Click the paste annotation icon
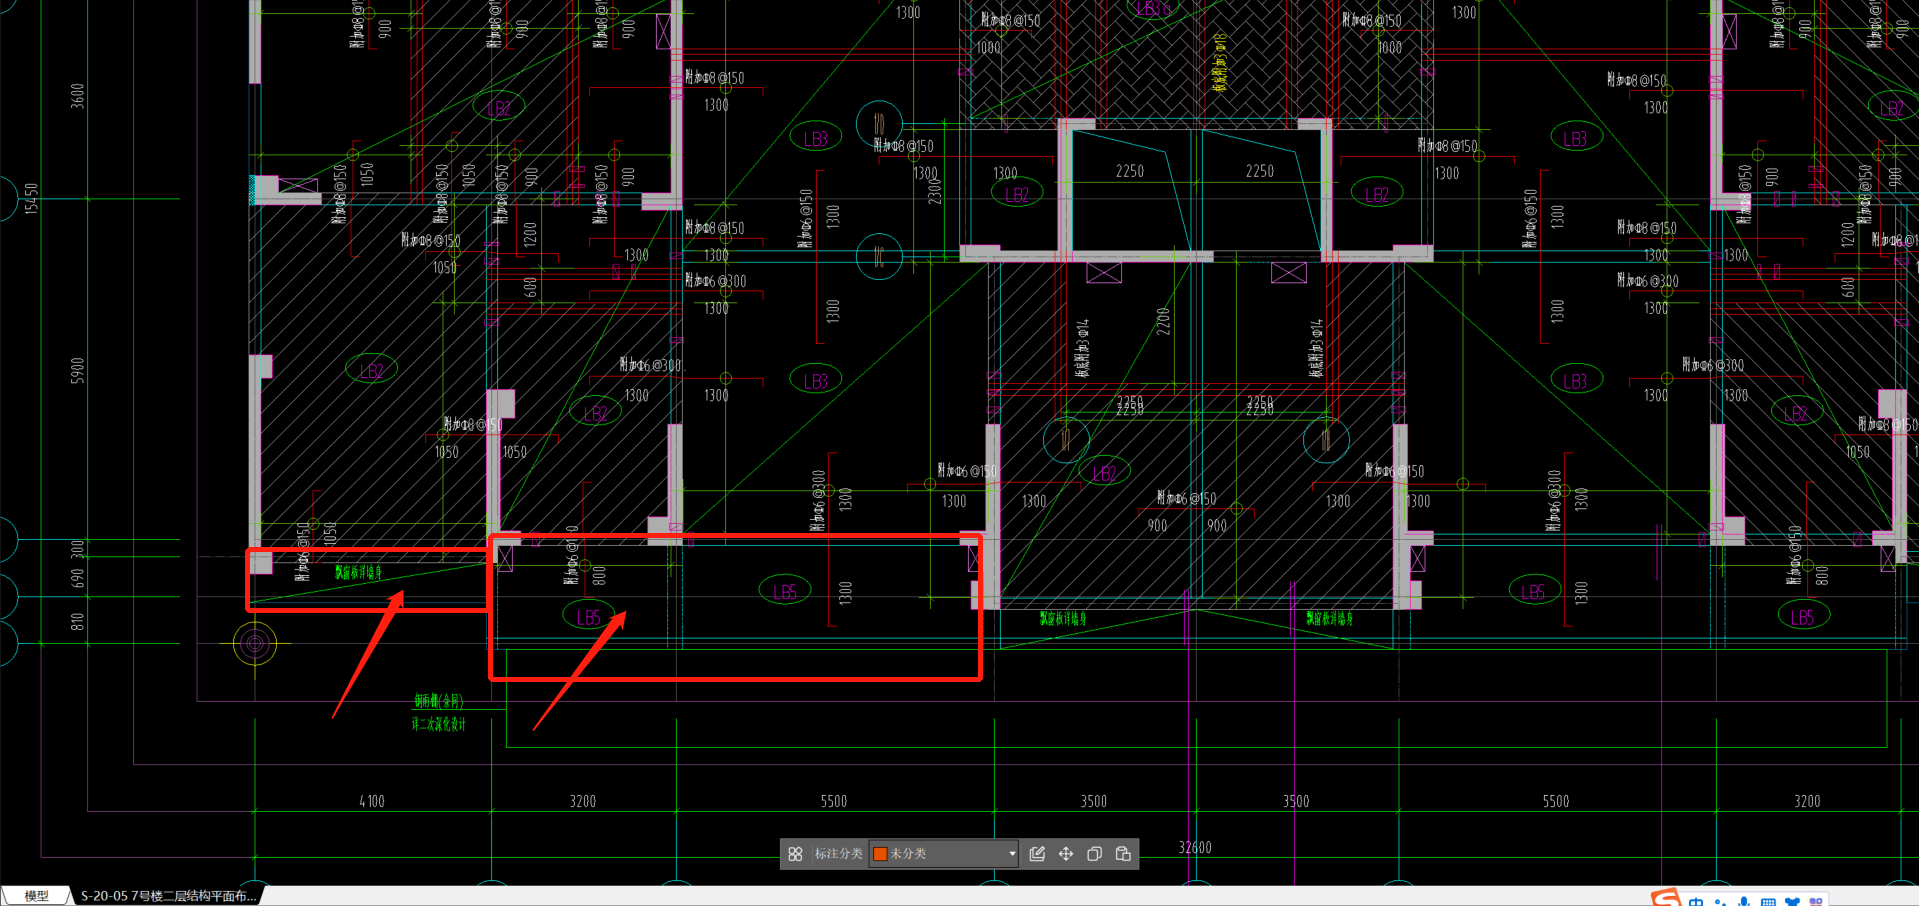Viewport: 1919px width, 906px height. (1123, 854)
